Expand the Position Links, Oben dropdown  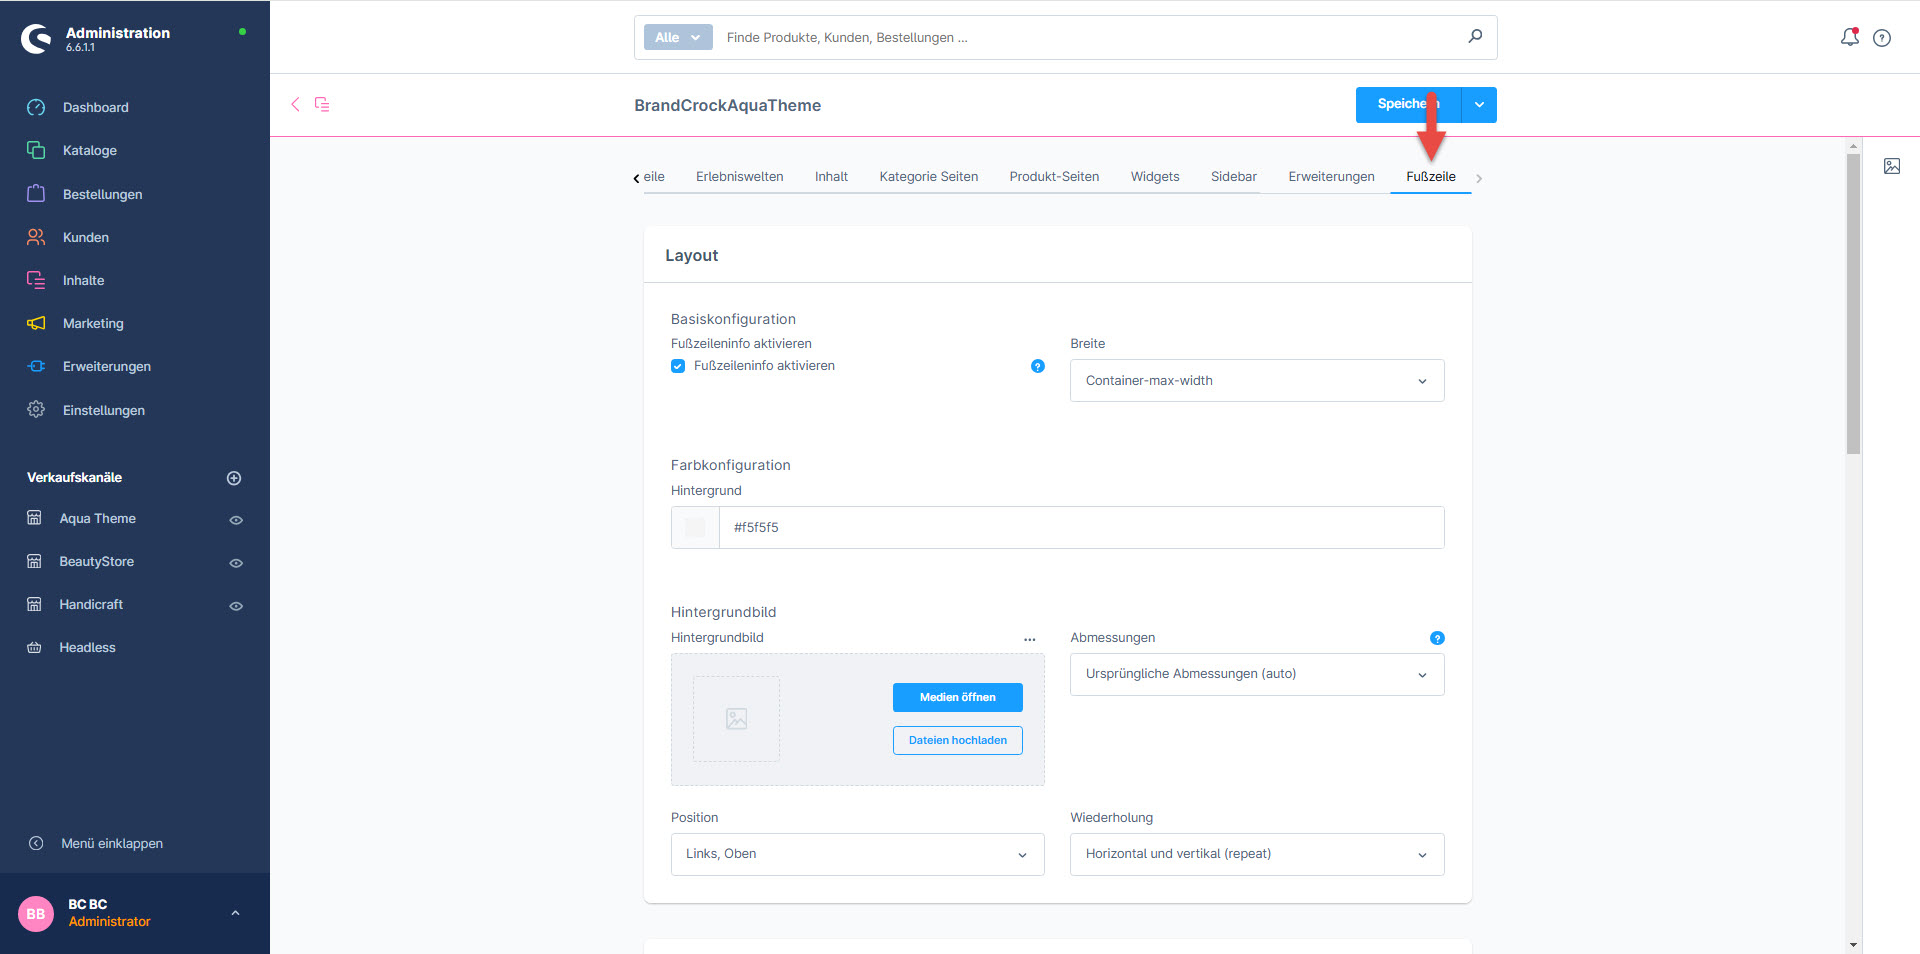pyautogui.click(x=857, y=854)
